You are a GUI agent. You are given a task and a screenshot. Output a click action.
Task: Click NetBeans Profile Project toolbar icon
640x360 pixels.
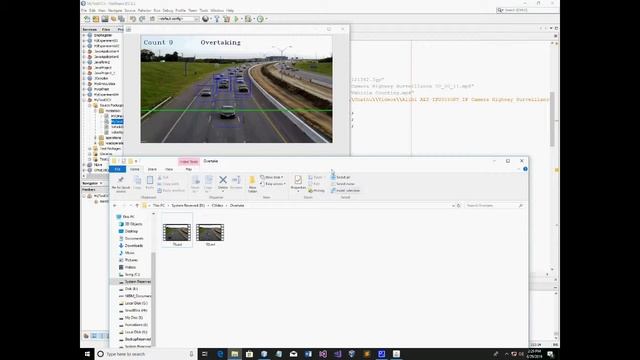[x=260, y=19]
